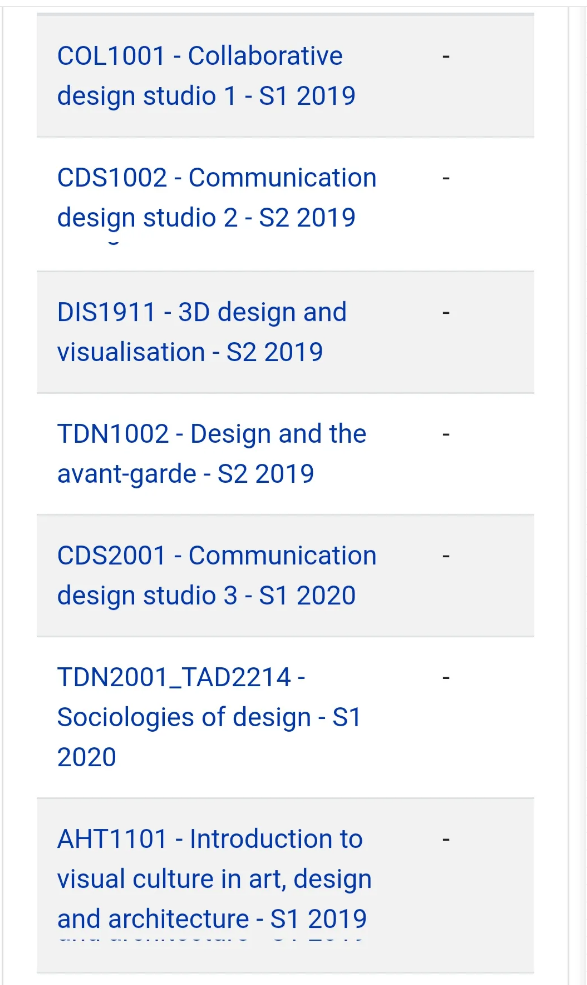The image size is (587, 985).
Task: Click the grade dash in the CDS1002 row
Action: coord(446,178)
